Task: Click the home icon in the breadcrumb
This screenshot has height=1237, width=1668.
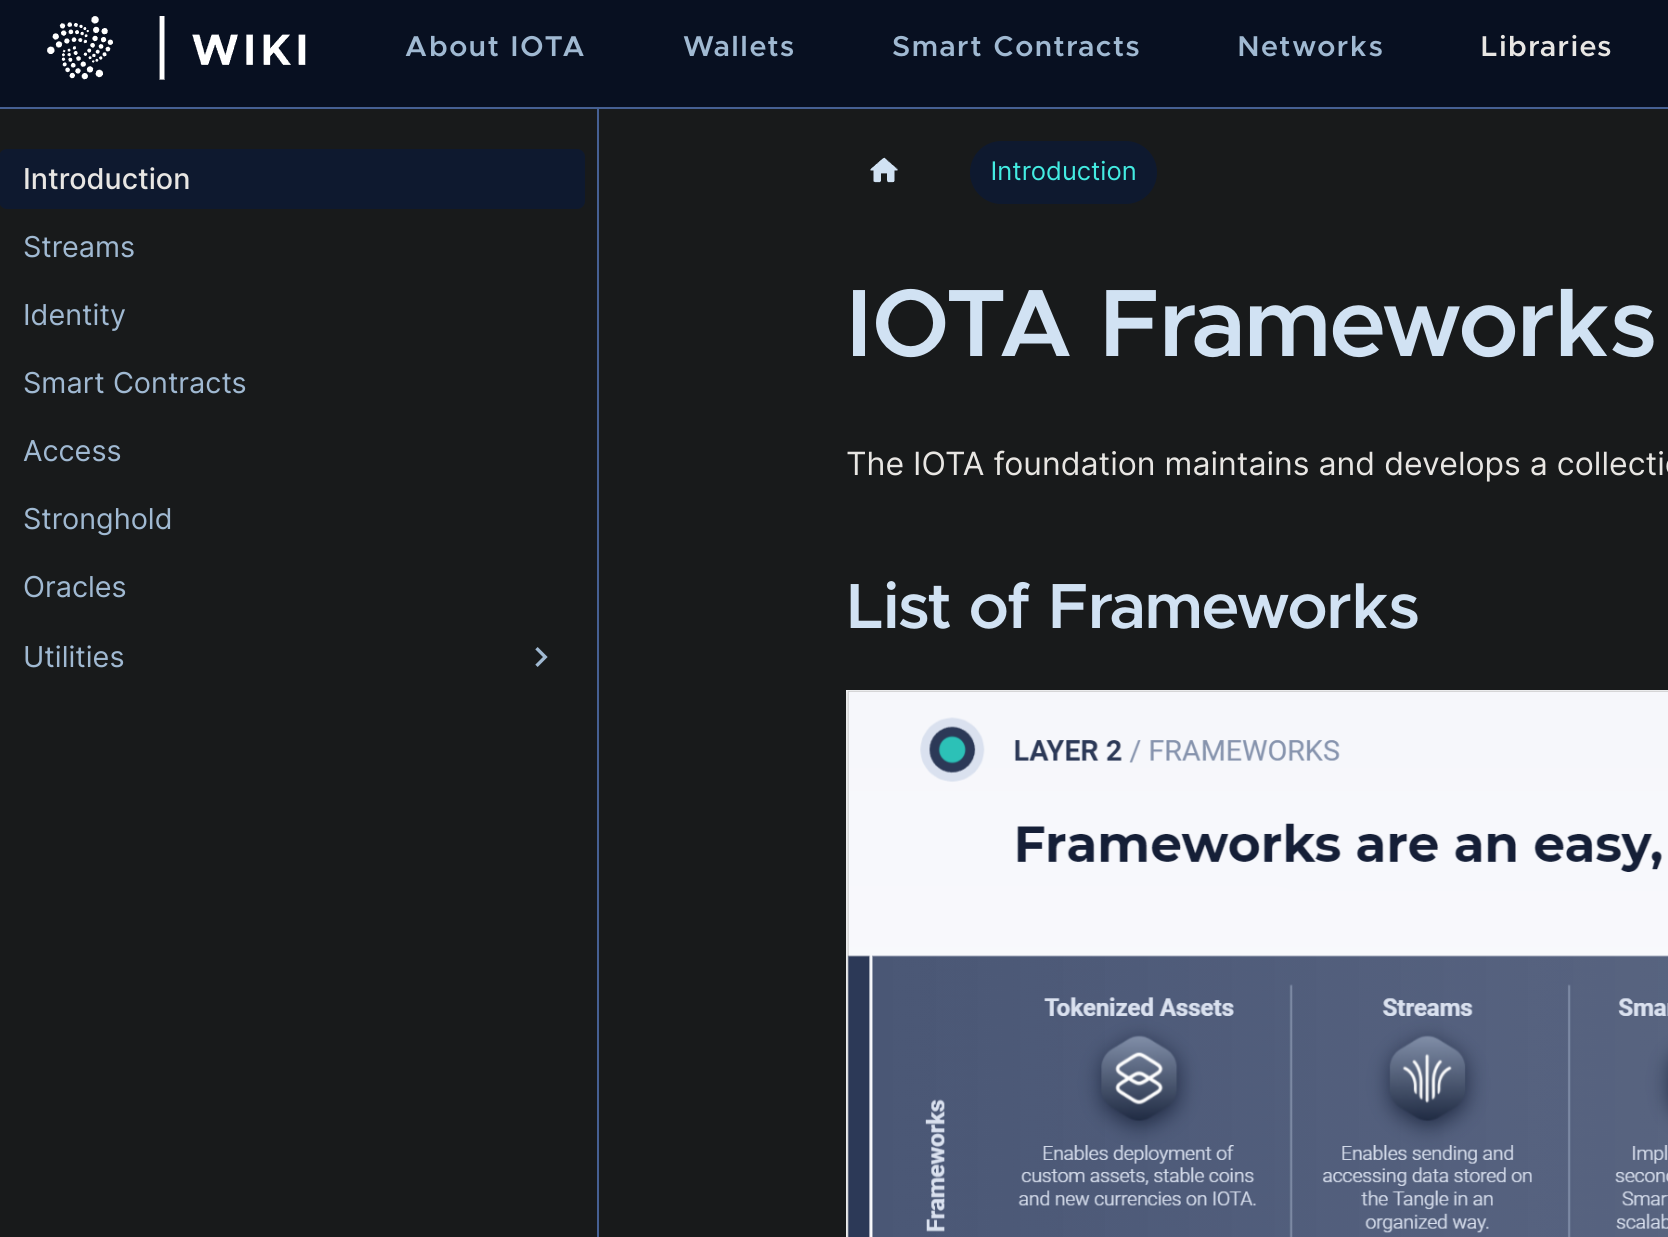Action: [x=884, y=171]
